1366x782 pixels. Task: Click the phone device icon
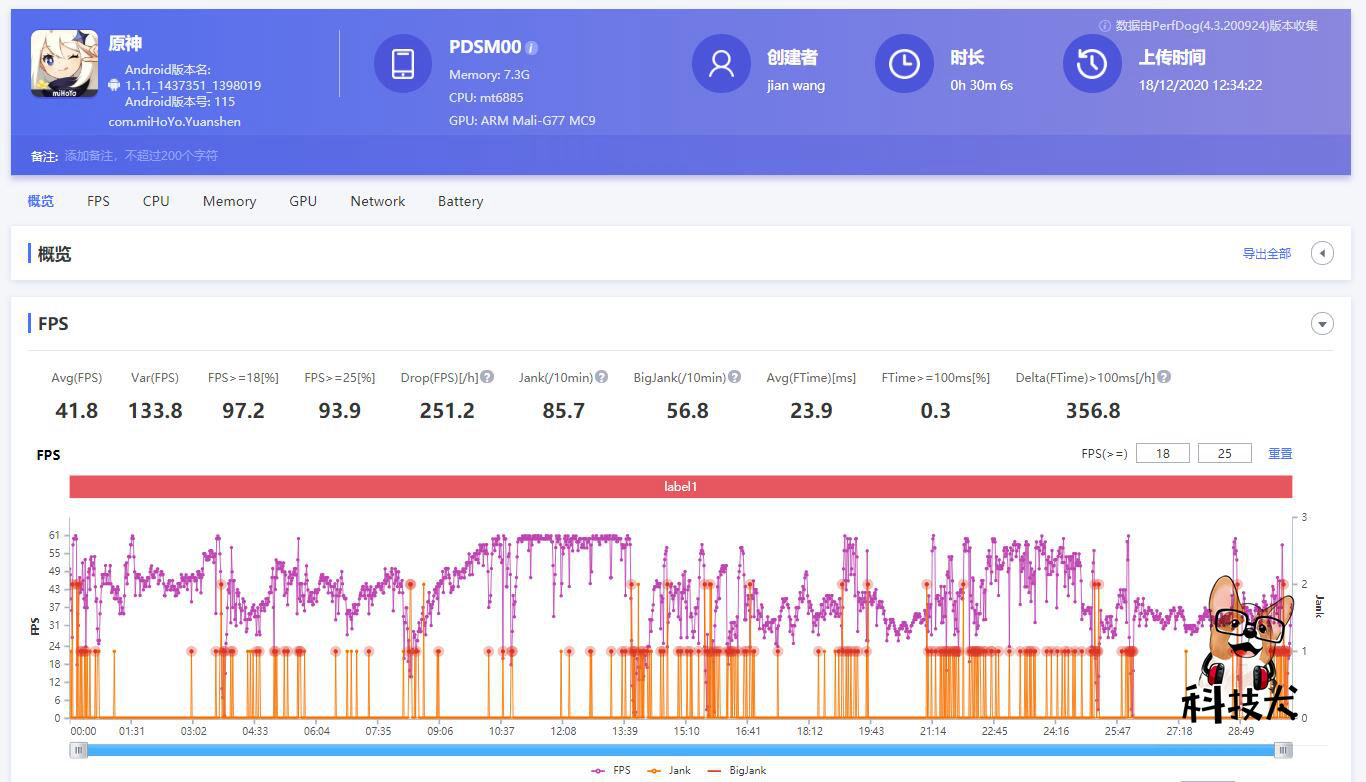[x=403, y=64]
